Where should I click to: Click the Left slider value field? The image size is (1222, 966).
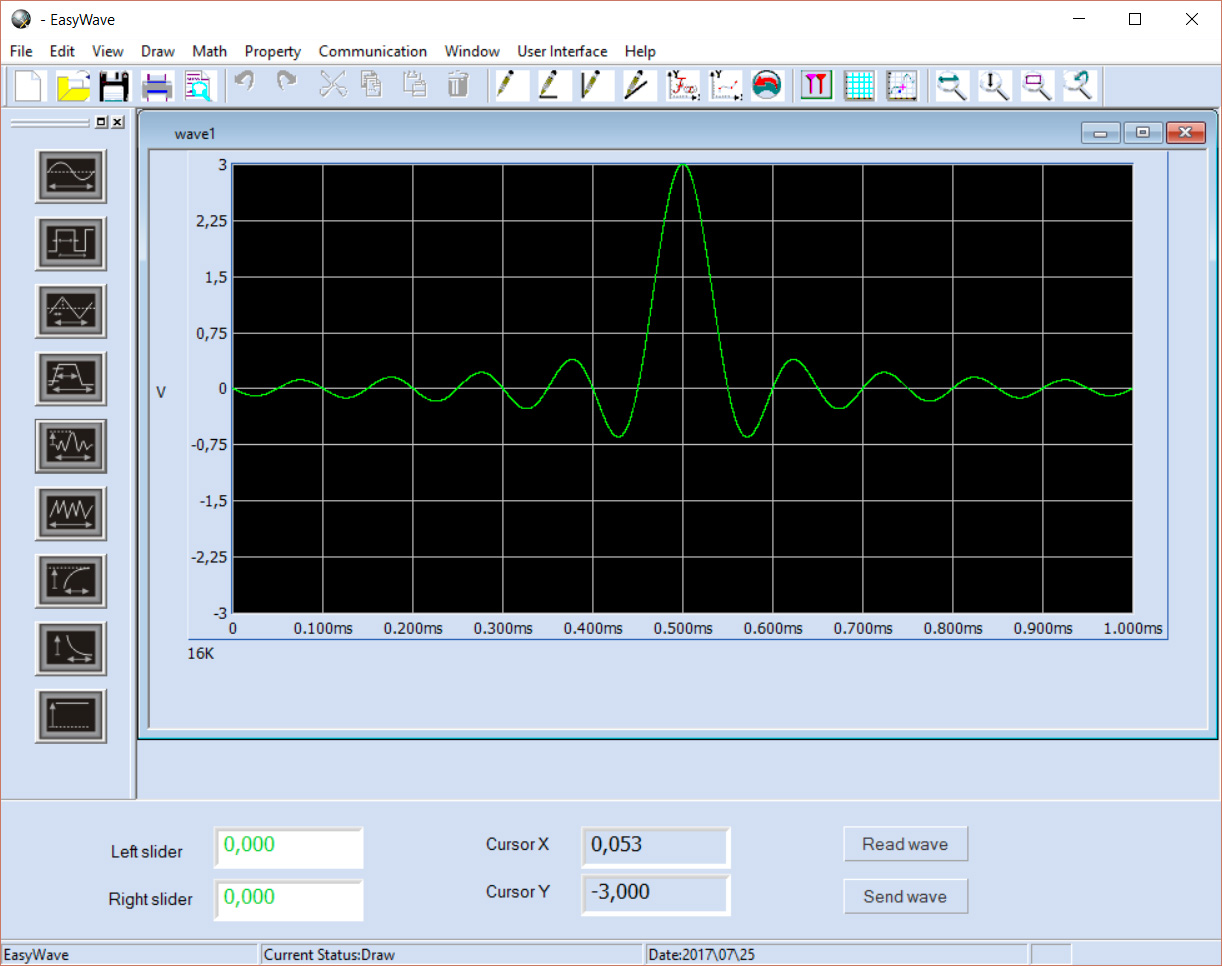click(x=288, y=847)
